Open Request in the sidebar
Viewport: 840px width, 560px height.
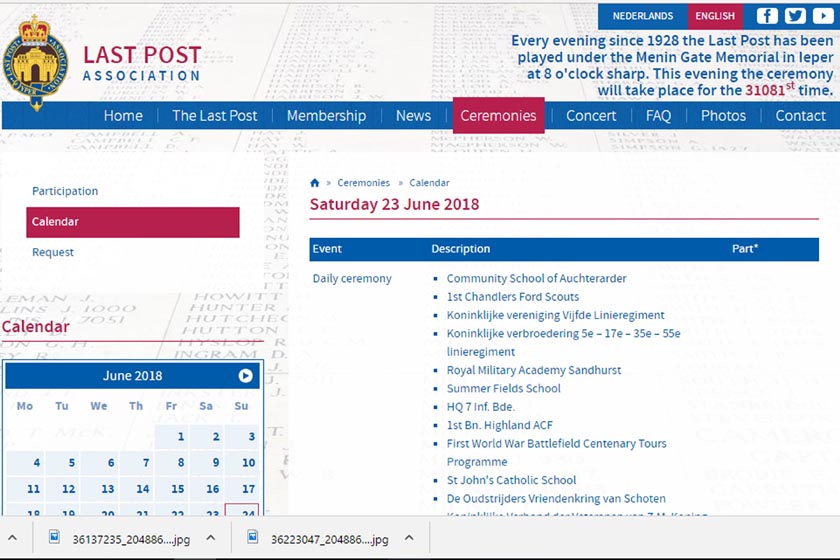[x=52, y=252]
